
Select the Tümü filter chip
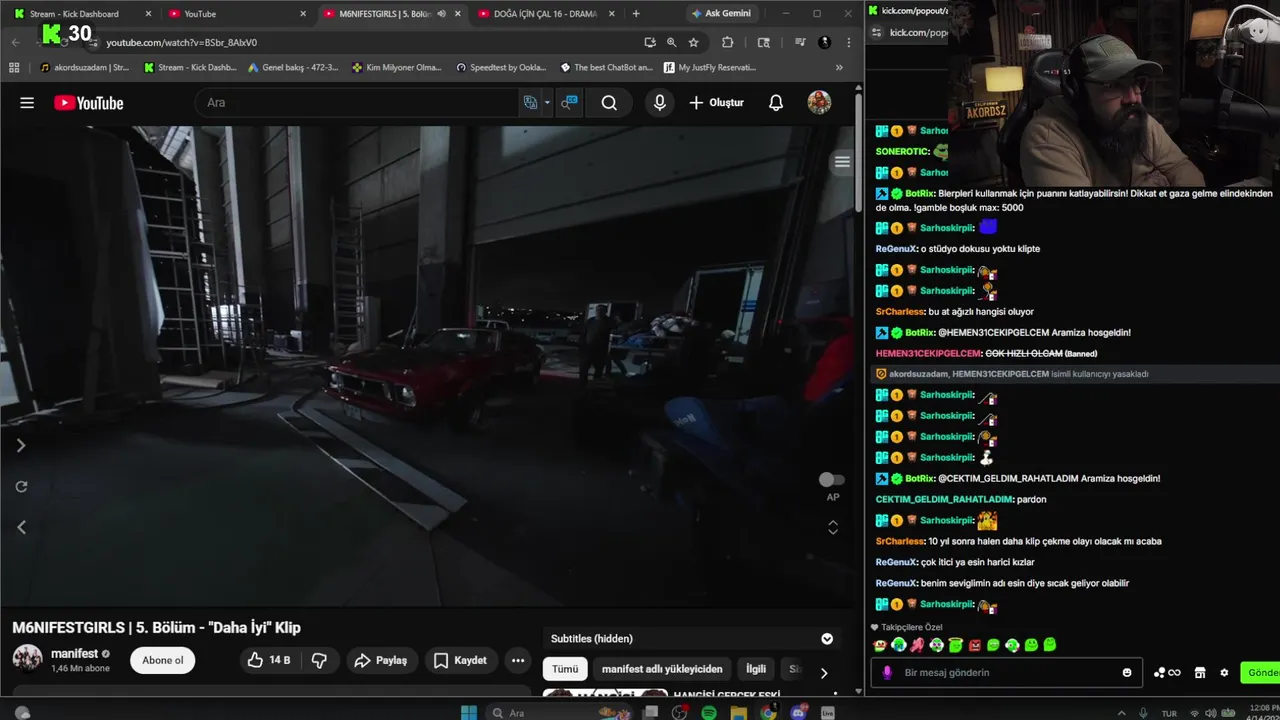point(565,669)
